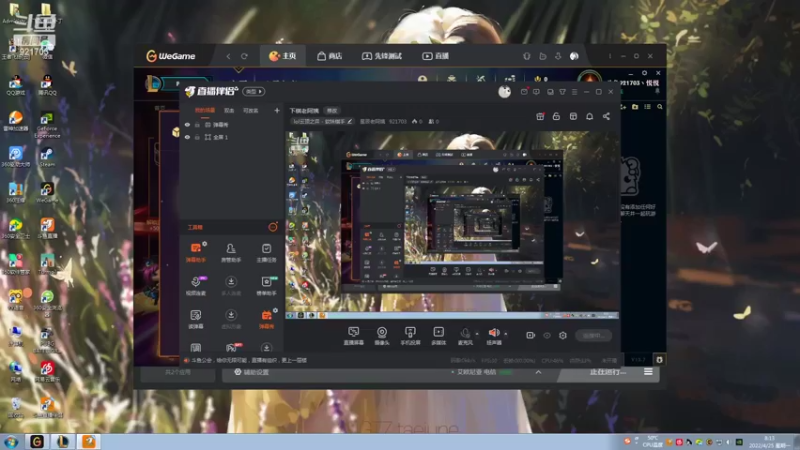Add a new scene with plus icon
The height and width of the screenshot is (450, 800).
click(277, 110)
